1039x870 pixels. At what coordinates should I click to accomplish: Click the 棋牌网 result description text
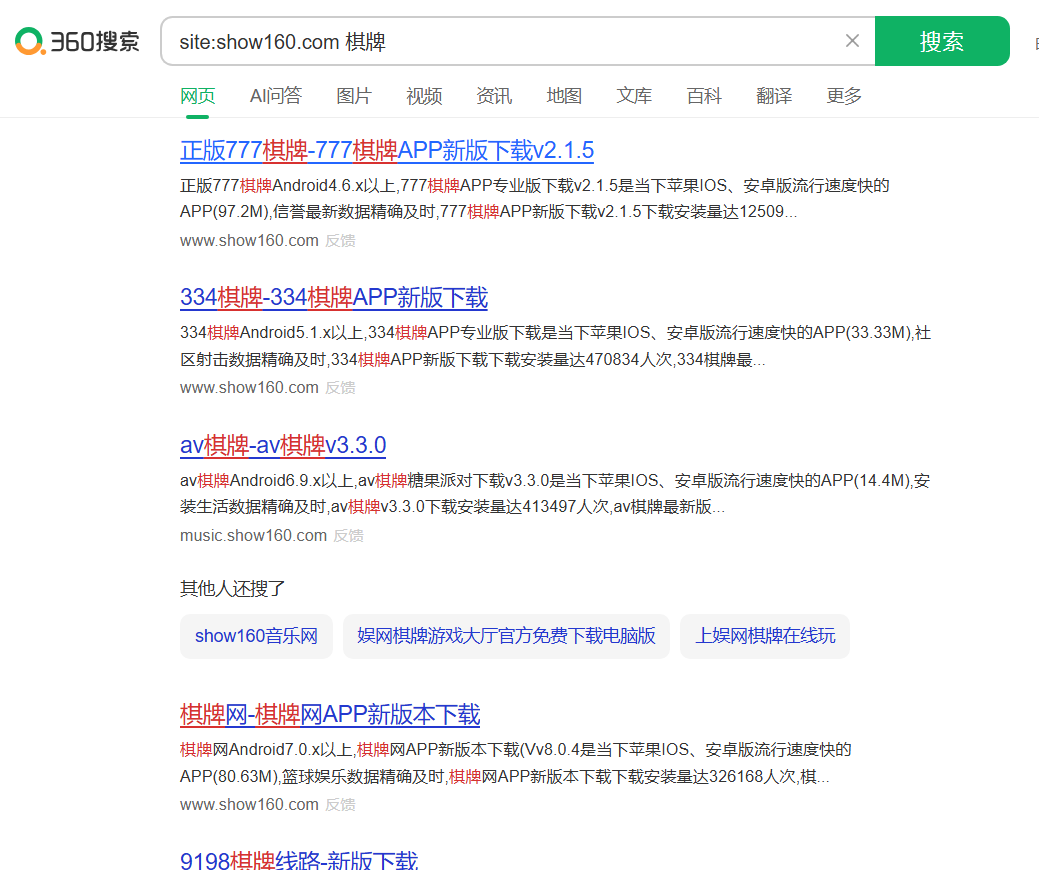pyautogui.click(x=516, y=763)
